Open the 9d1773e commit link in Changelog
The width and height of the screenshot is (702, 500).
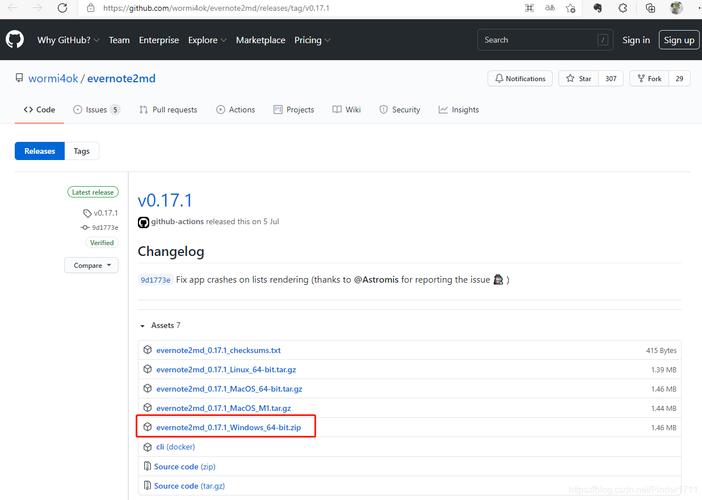pyautogui.click(x=155, y=280)
